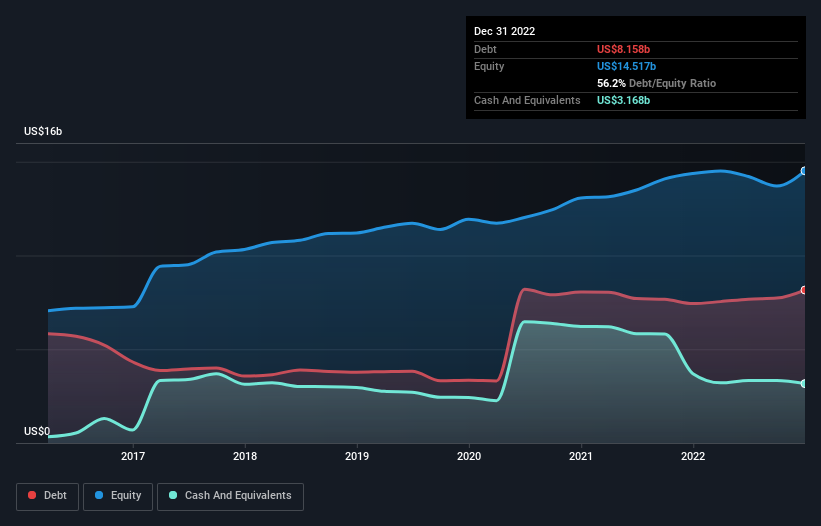Click the blue Equity legend dot
Image resolution: width=821 pixels, height=526 pixels.
click(x=98, y=495)
